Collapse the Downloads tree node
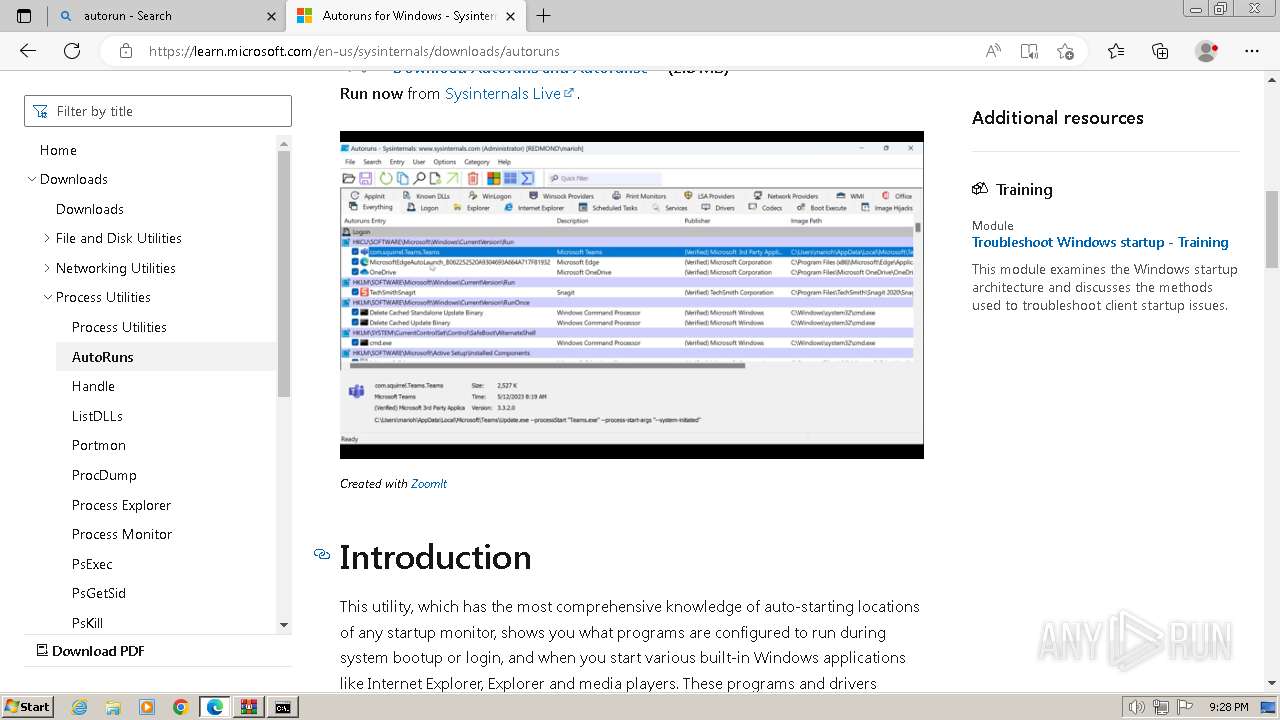The image size is (1280, 720). tap(31, 179)
